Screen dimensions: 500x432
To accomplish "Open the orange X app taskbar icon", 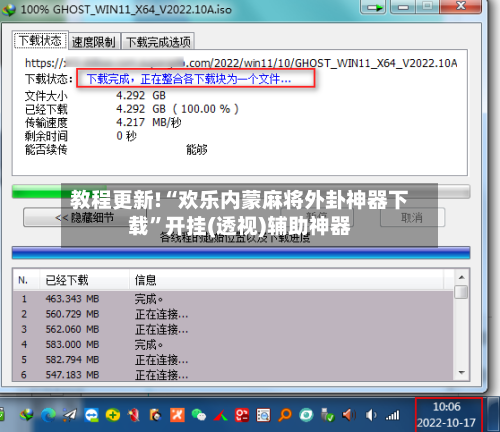I will point(177,415).
